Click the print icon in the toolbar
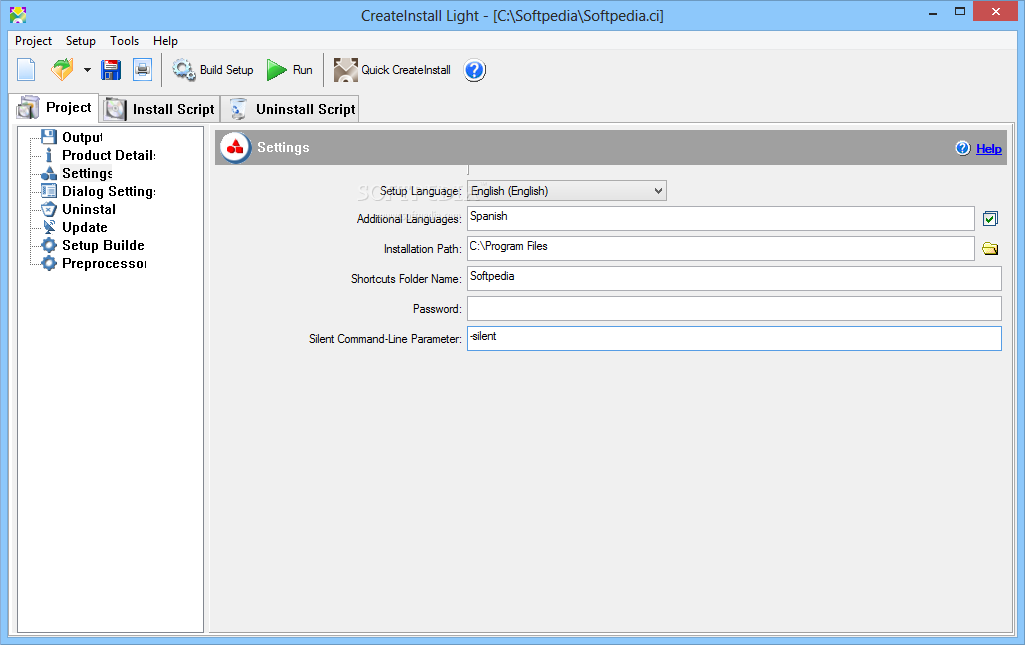The image size is (1025, 645). (143, 70)
